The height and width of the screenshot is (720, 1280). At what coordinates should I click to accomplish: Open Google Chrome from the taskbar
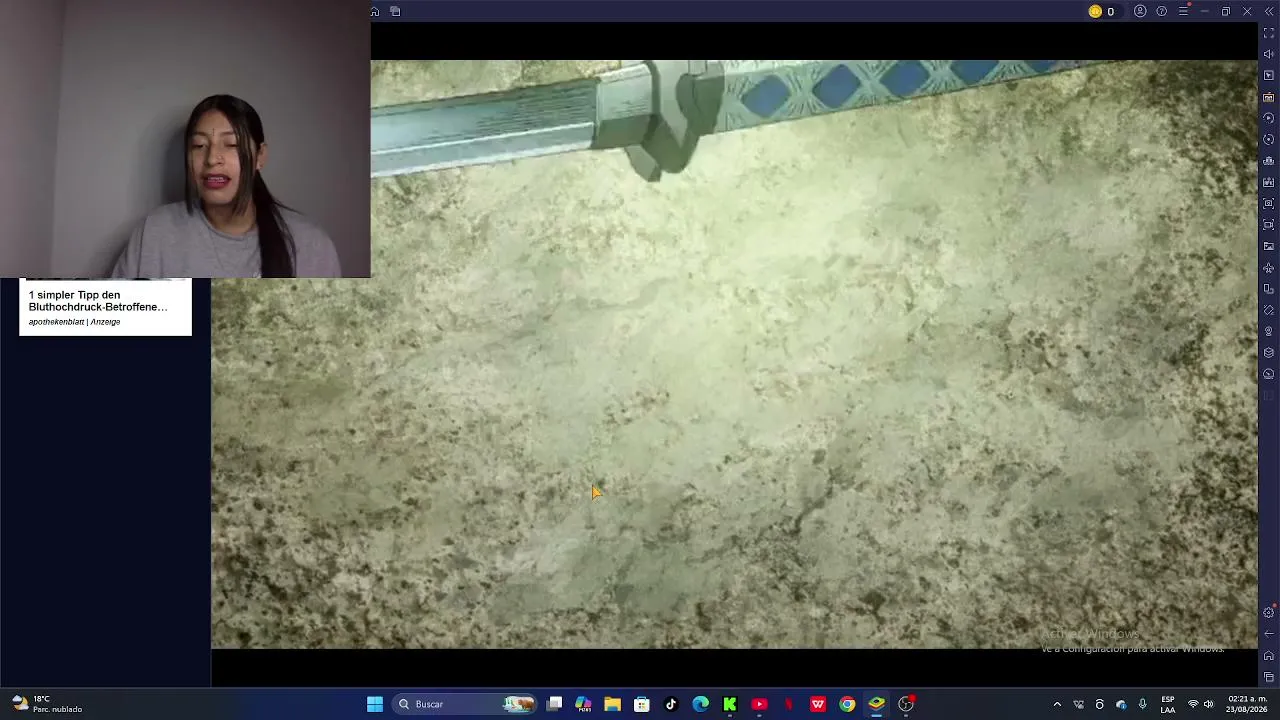847,704
